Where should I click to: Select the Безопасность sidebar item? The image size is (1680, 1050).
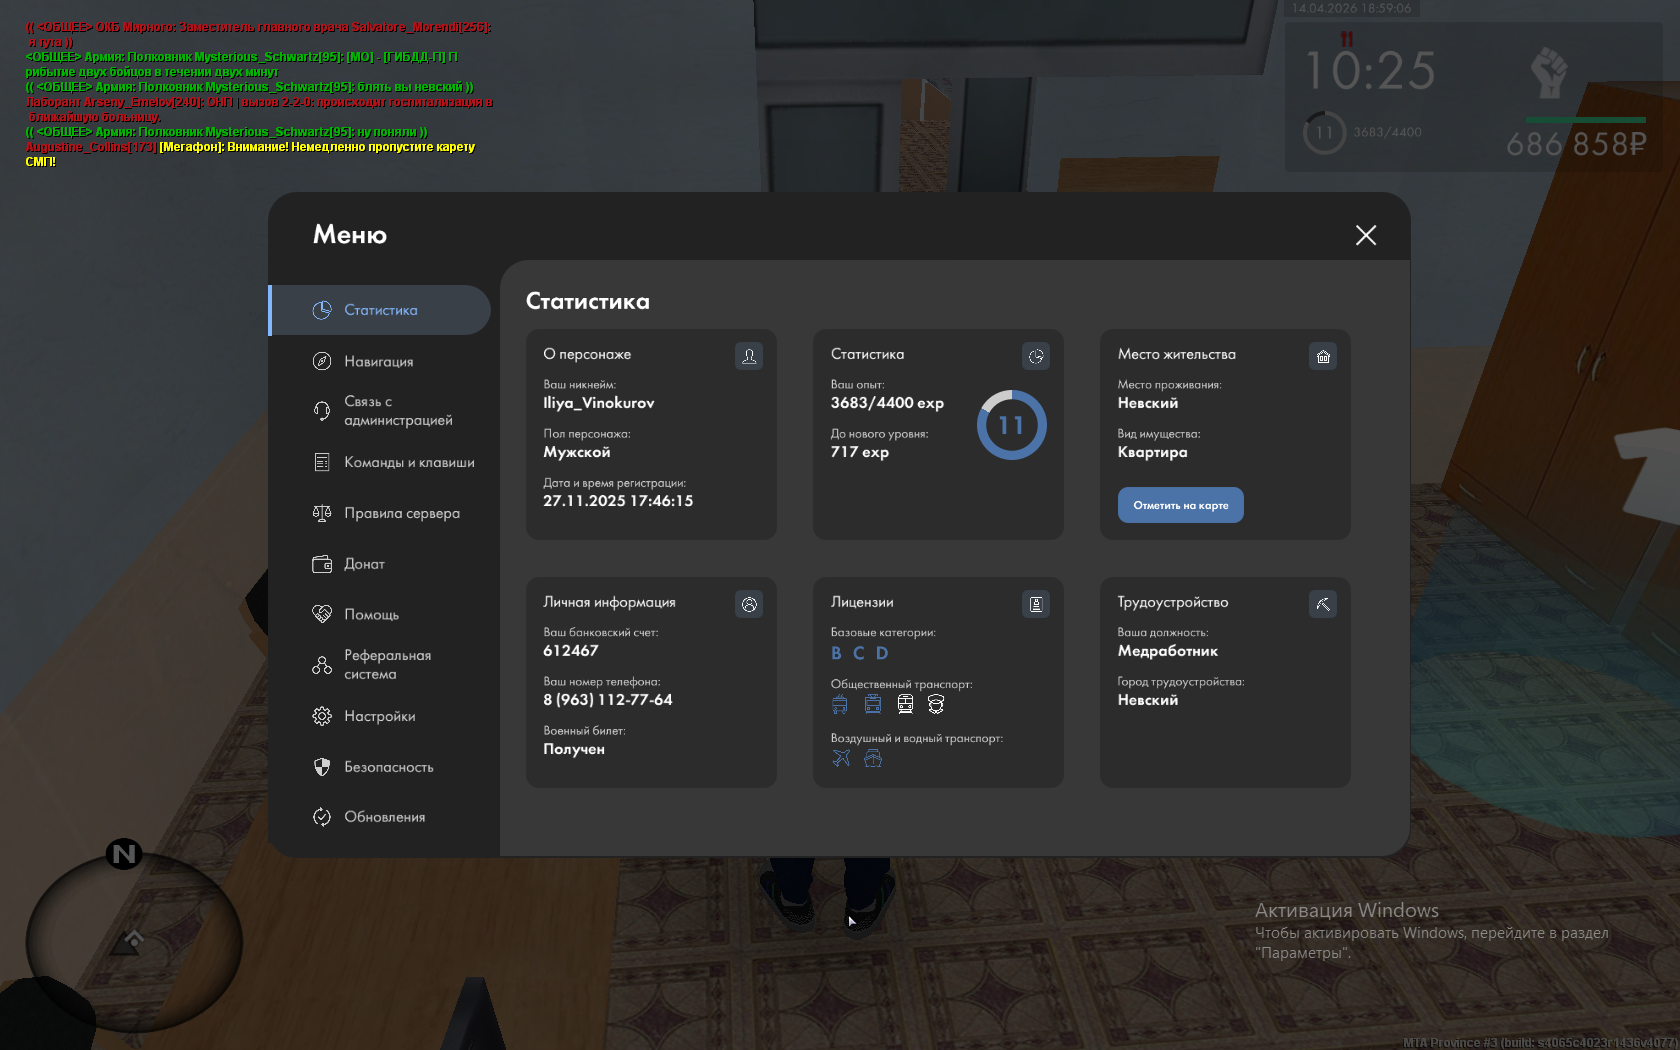(x=388, y=767)
